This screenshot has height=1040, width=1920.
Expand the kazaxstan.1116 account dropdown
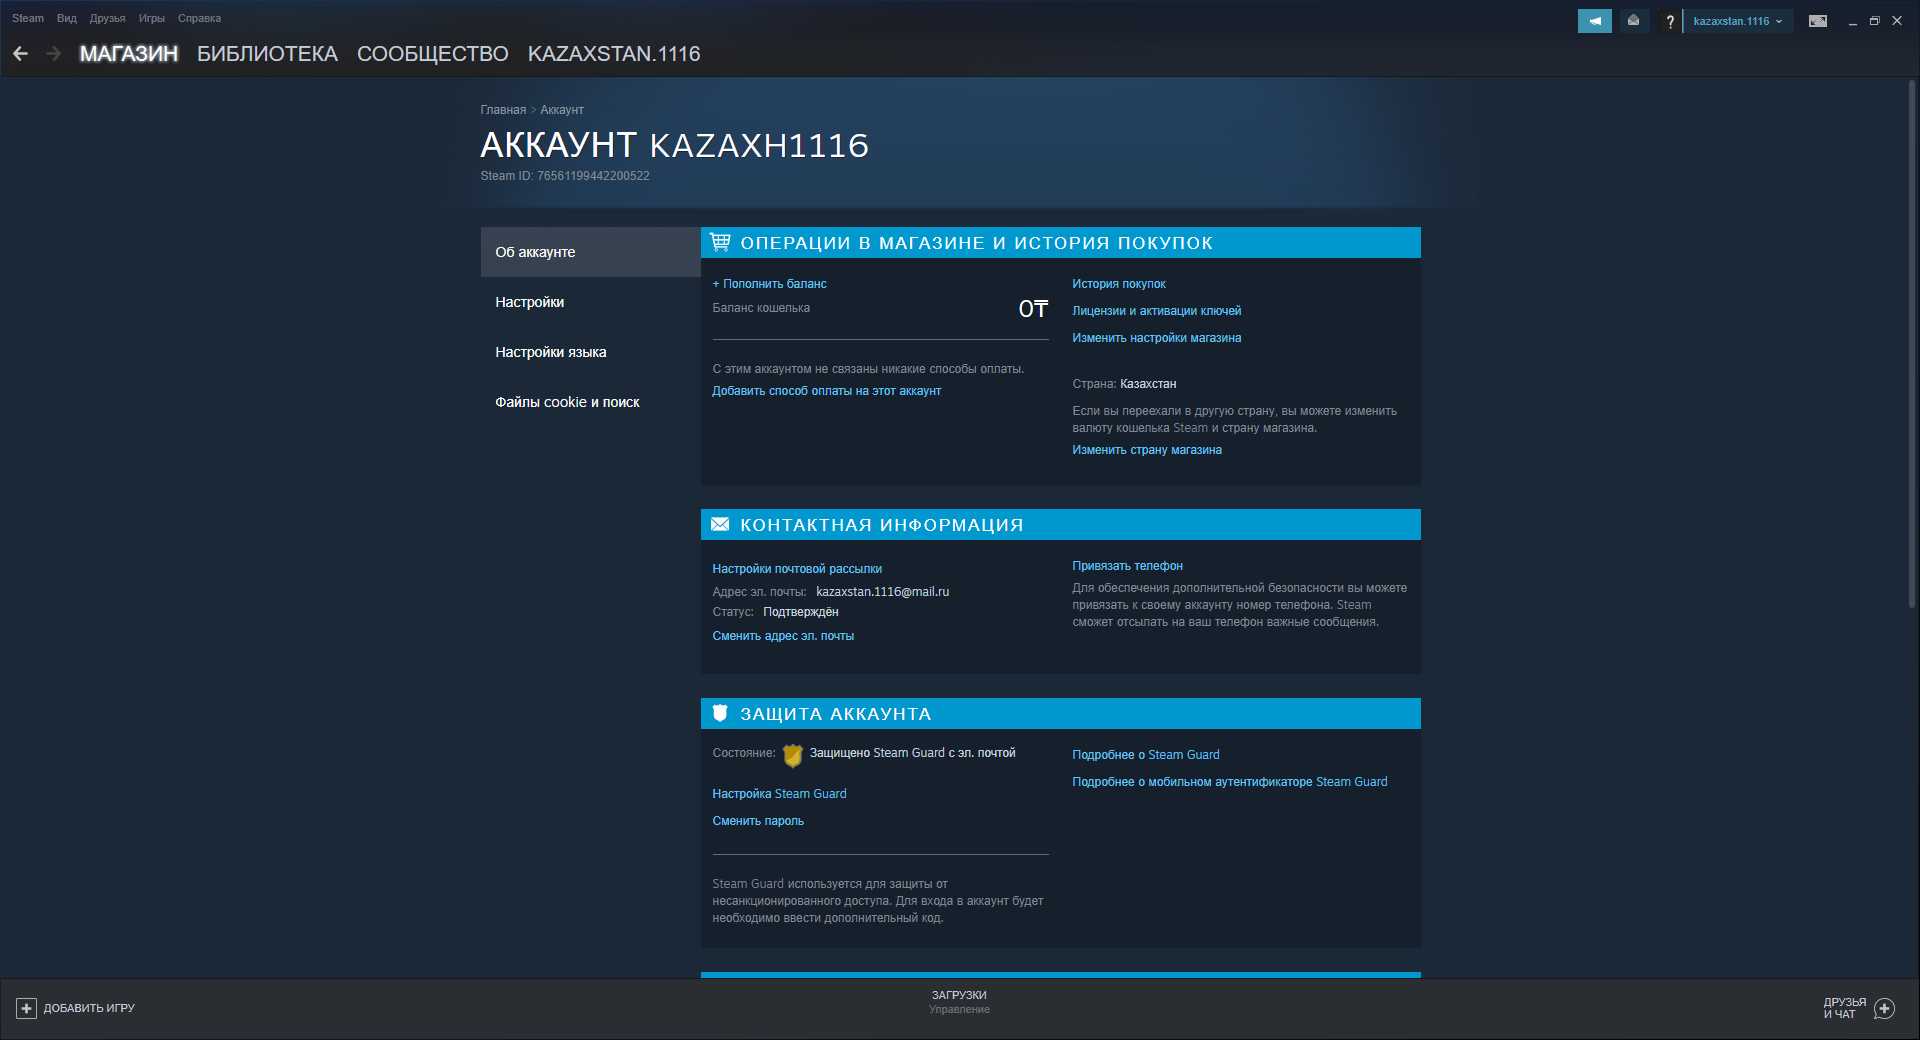pos(1737,21)
